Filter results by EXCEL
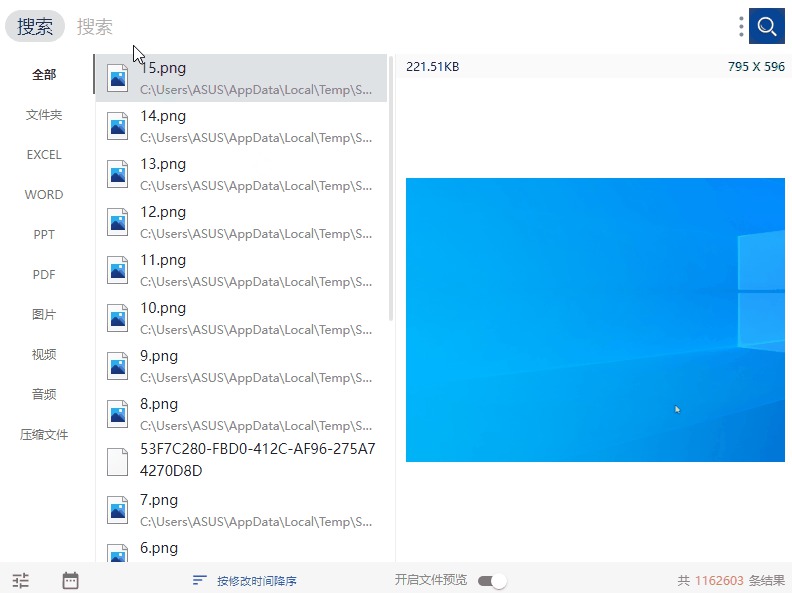Screen dimensions: 792x593 point(44,155)
